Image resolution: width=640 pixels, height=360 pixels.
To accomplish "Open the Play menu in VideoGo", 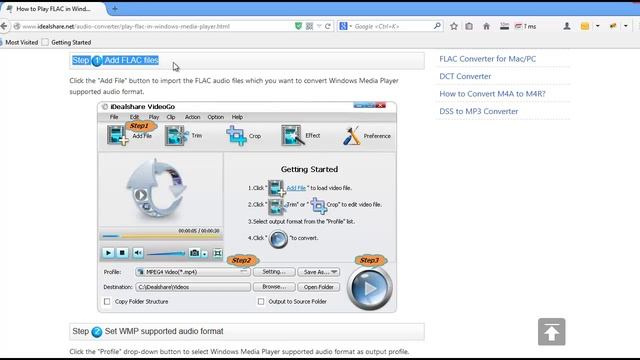I will click(154, 117).
